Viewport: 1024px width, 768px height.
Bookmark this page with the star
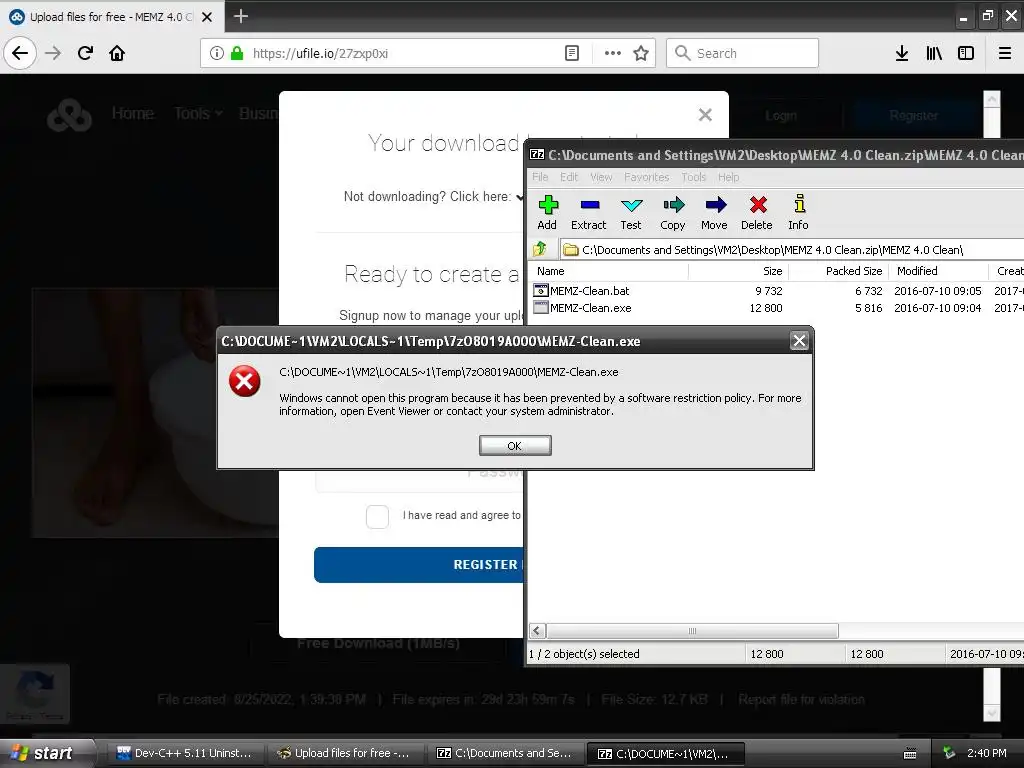pos(641,53)
